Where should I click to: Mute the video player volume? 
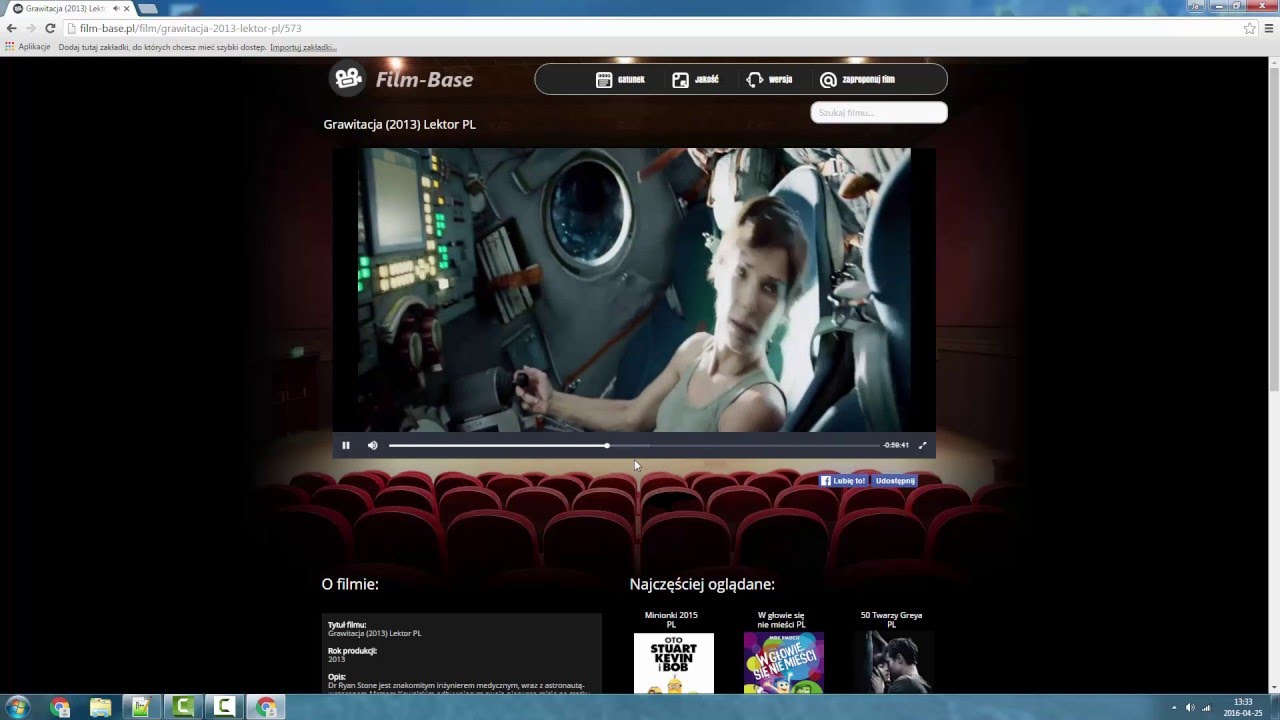coord(372,445)
